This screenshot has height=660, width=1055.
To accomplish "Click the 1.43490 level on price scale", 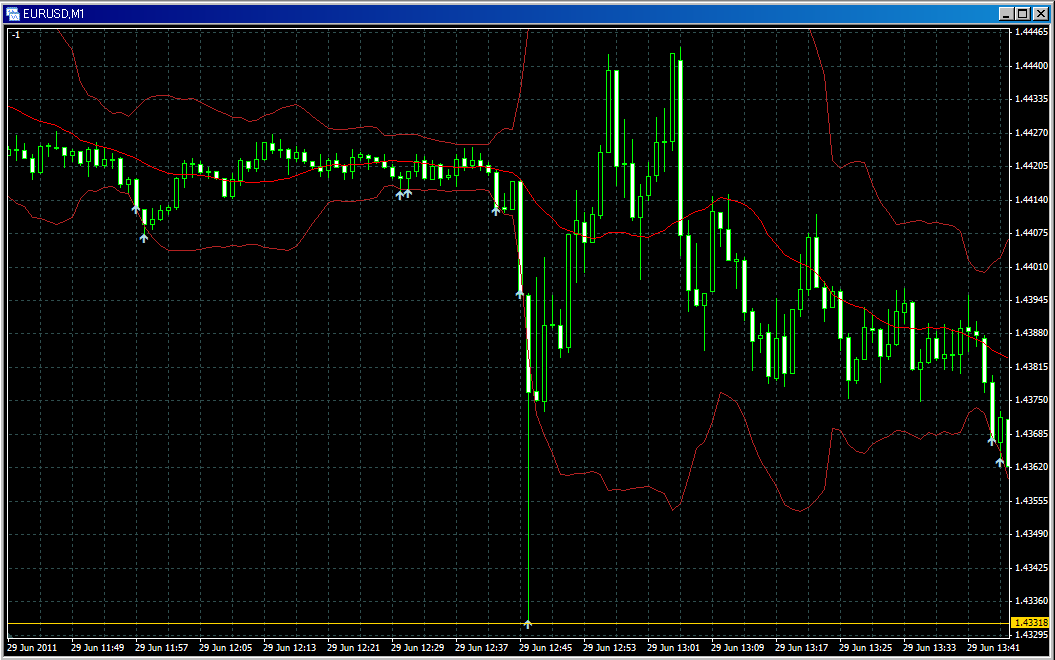I will (1030, 534).
